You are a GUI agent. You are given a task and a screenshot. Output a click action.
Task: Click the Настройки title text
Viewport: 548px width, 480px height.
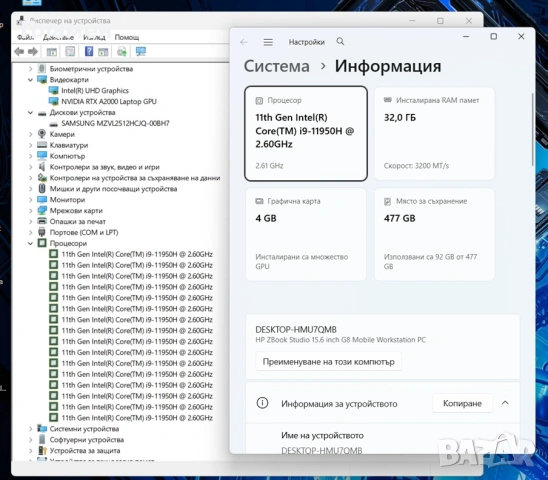coord(307,42)
